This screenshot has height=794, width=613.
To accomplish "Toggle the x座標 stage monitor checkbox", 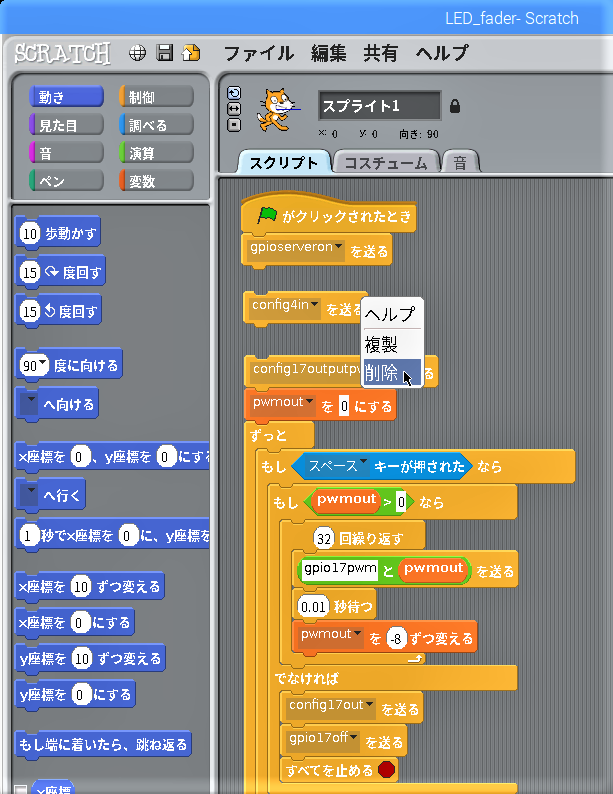I will pos(20,790).
